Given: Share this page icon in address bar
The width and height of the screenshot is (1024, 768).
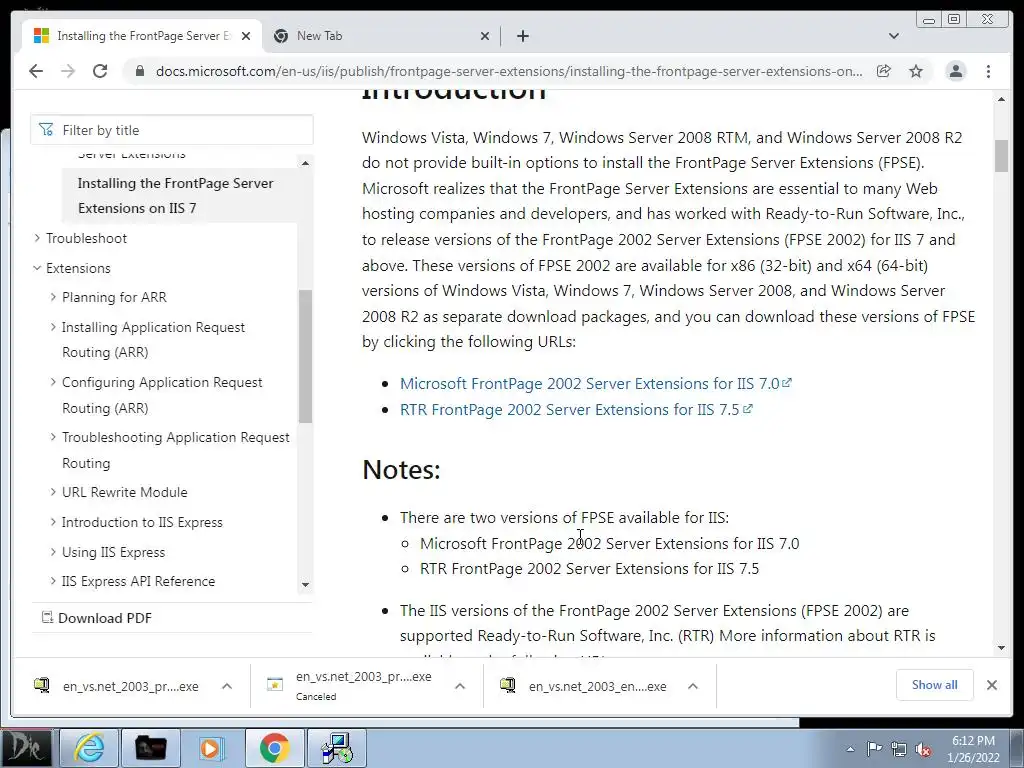Looking at the screenshot, I should tap(884, 71).
